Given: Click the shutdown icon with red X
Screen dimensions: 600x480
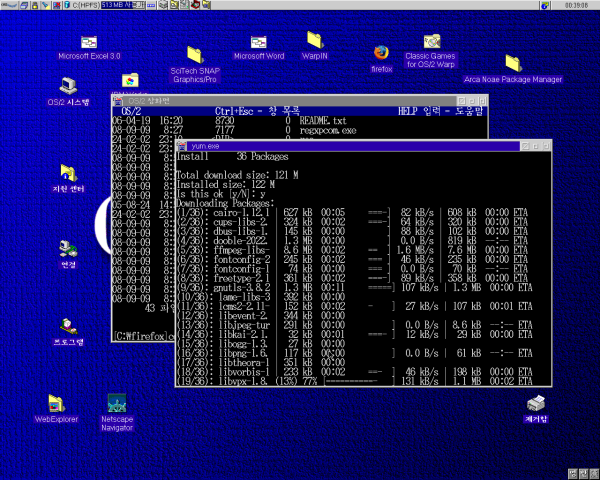Looking at the screenshot, I should 57,5.
